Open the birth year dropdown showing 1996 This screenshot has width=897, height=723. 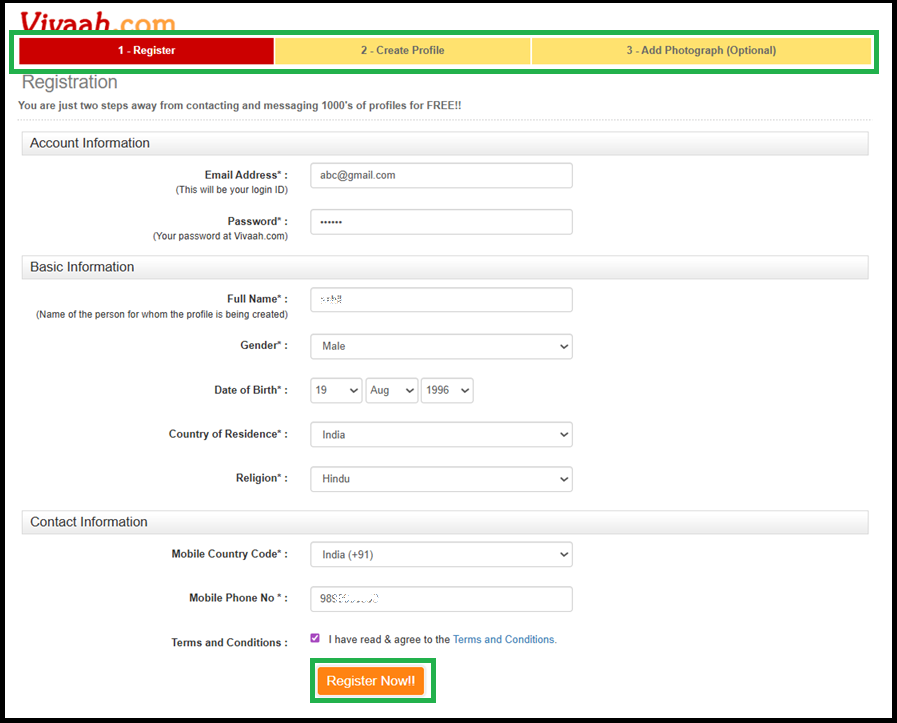point(447,390)
